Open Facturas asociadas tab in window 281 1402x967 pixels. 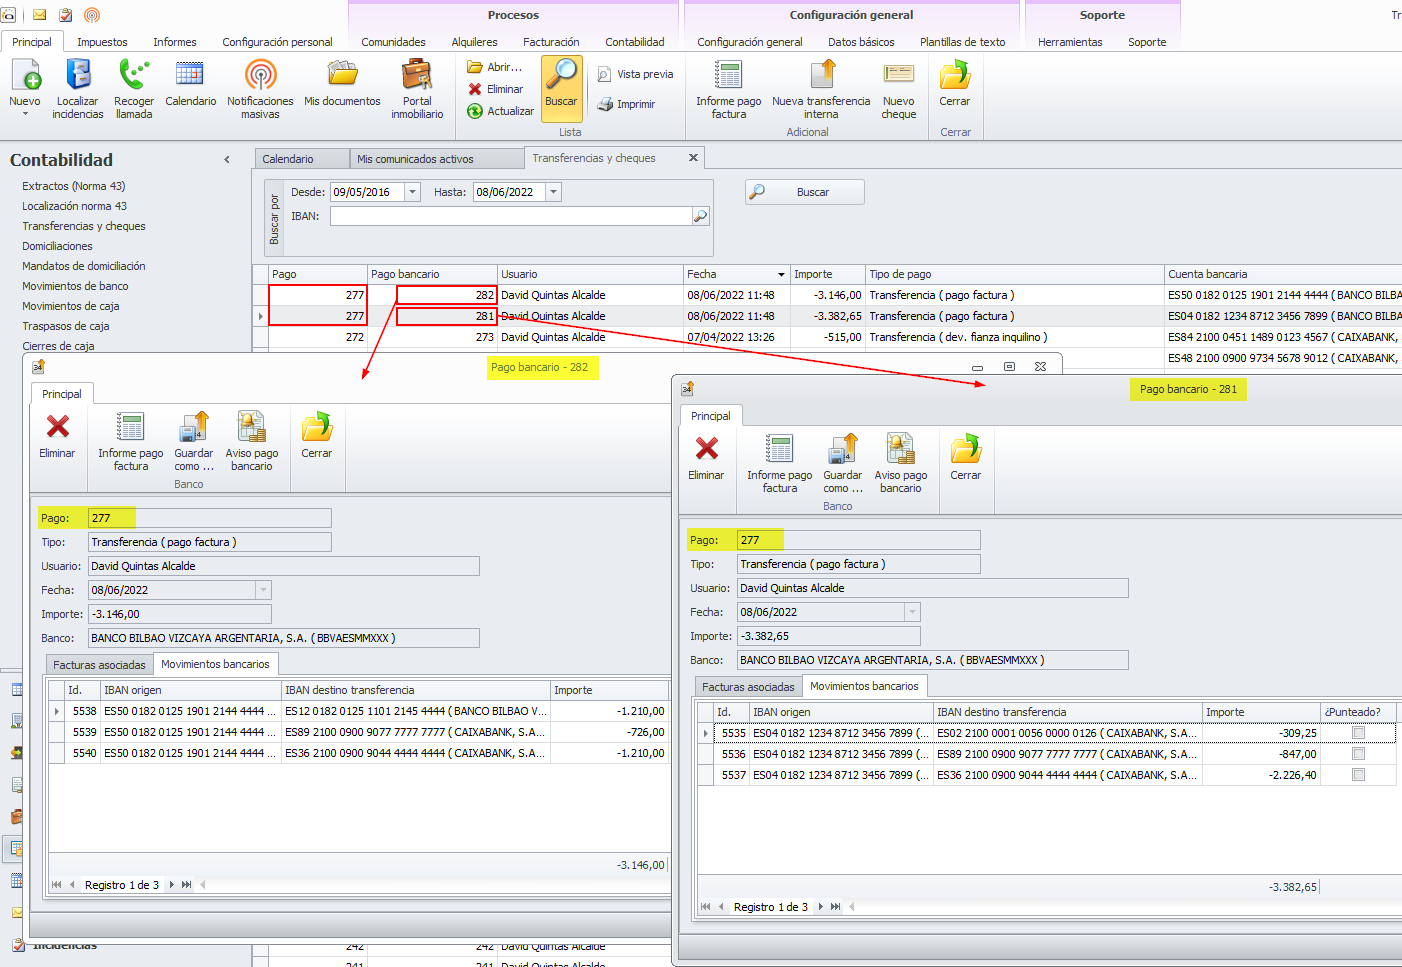(x=748, y=687)
